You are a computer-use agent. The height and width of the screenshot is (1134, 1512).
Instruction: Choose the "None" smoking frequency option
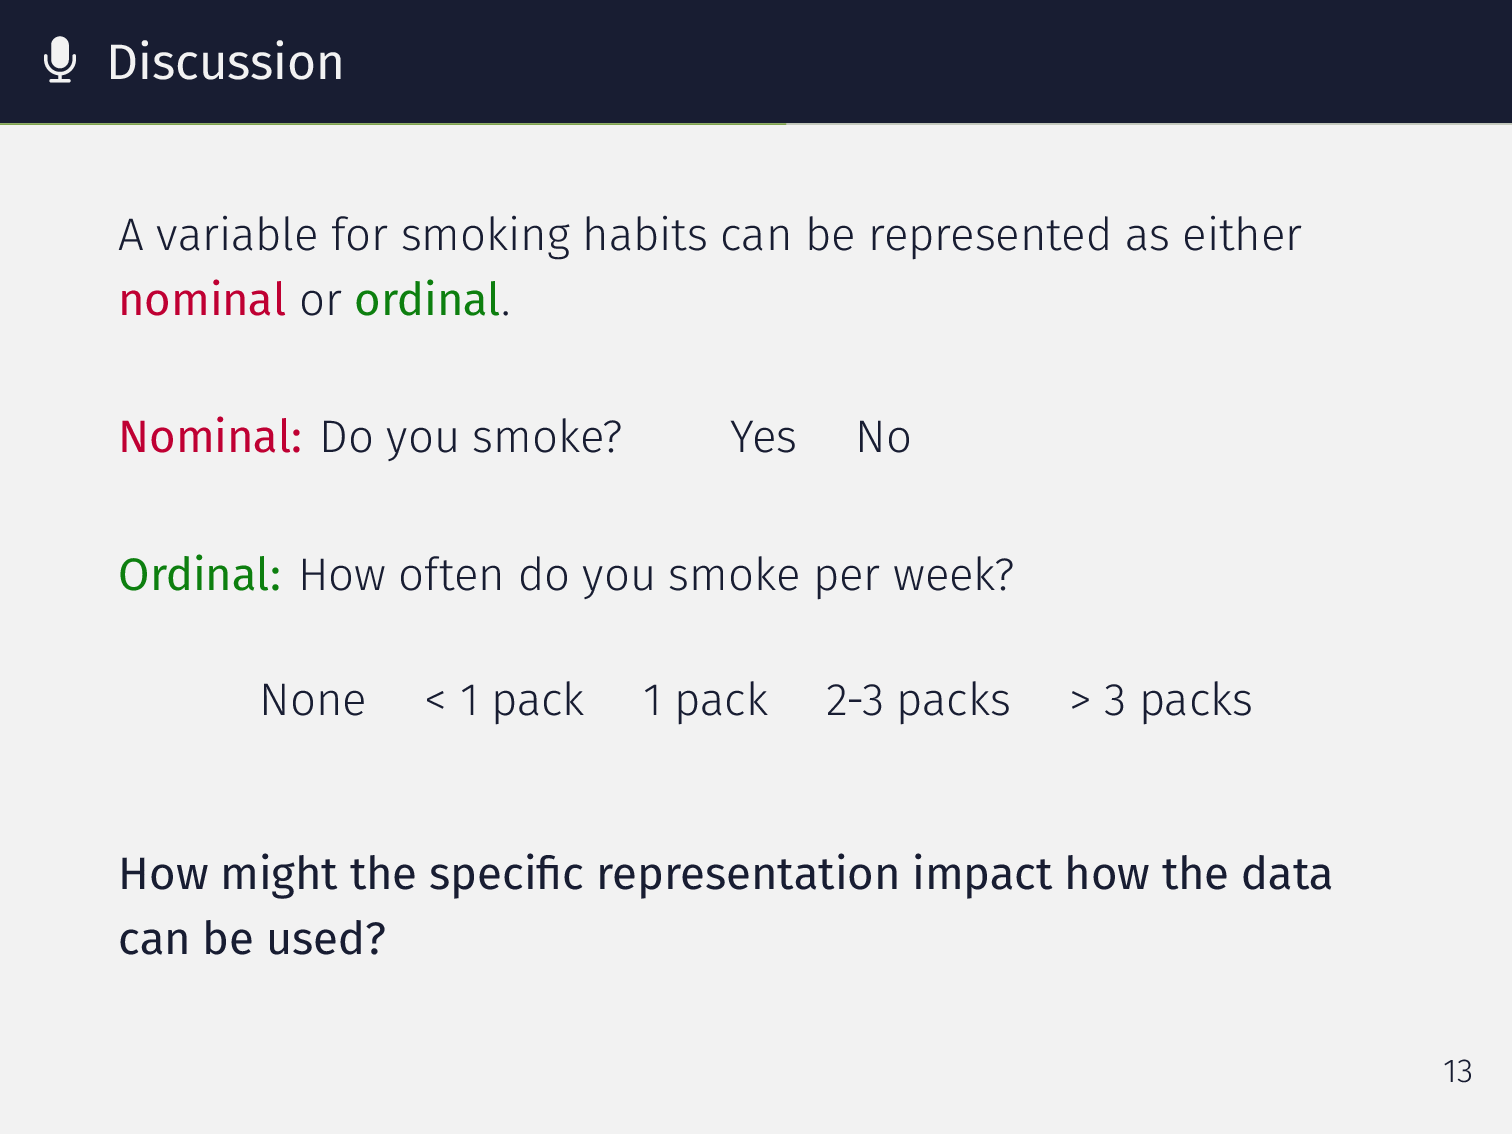coord(313,700)
